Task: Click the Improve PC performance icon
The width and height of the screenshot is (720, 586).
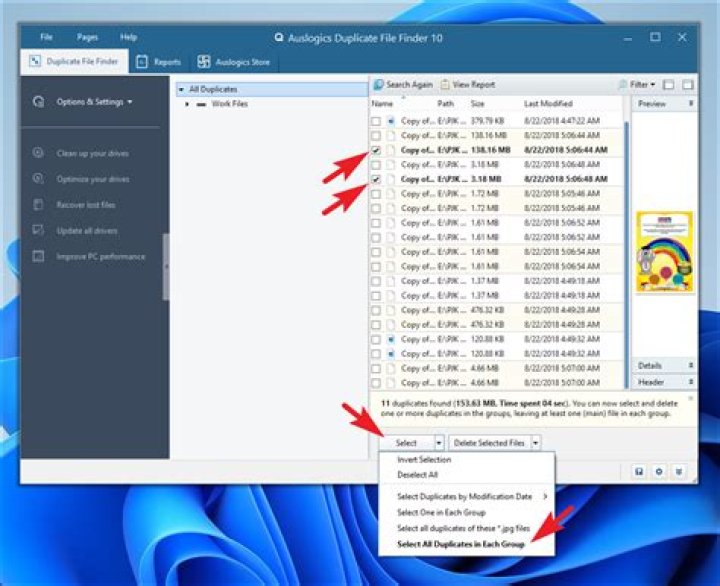Action: click(x=39, y=256)
